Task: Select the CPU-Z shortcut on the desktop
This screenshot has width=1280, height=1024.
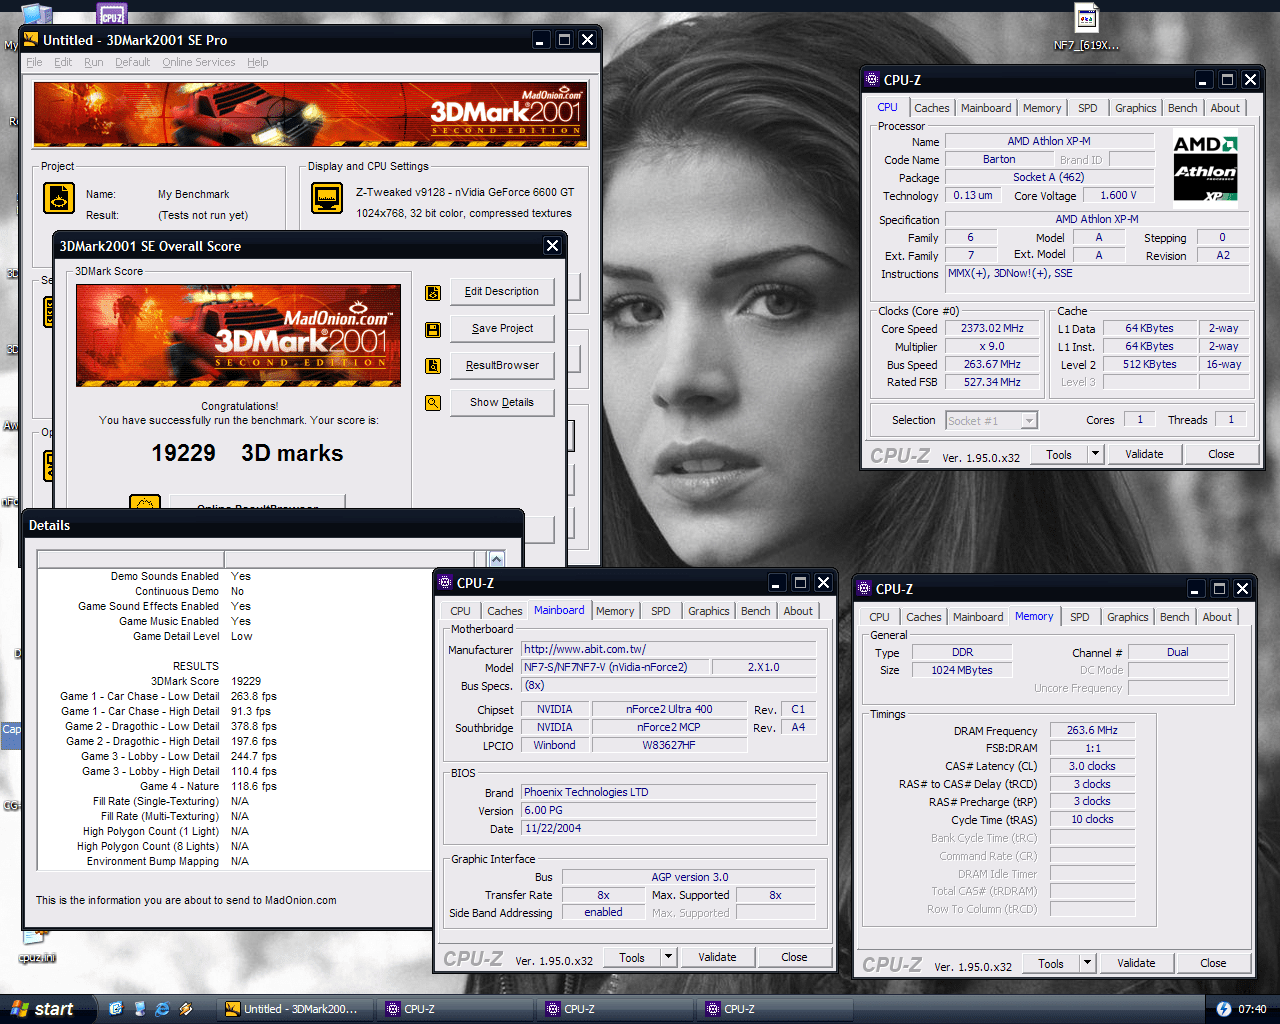Action: [112, 14]
